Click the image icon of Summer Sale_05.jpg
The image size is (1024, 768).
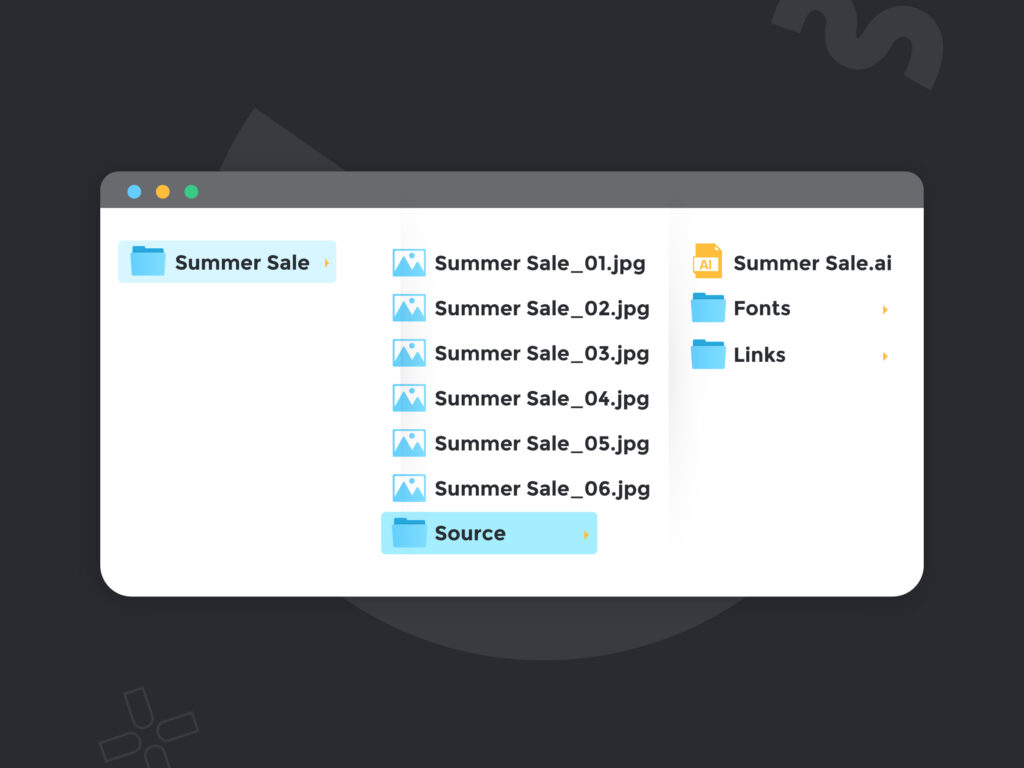[x=409, y=443]
